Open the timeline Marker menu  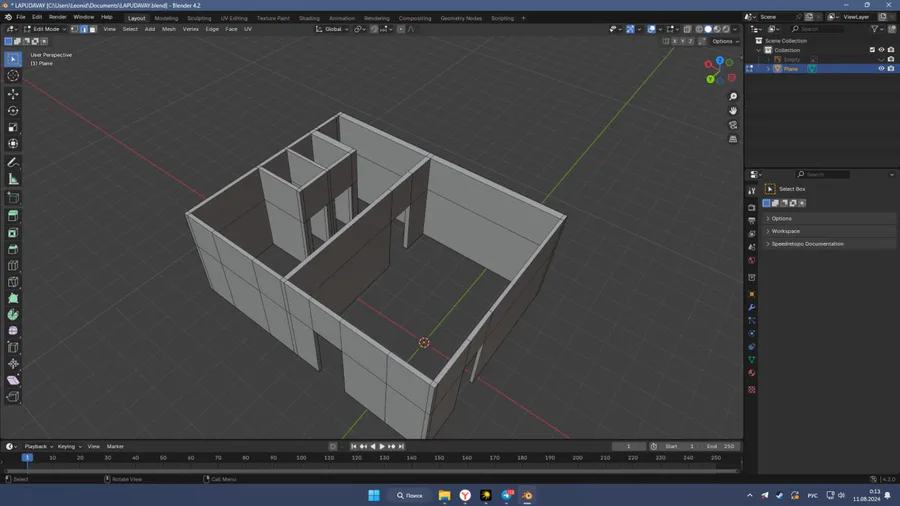[115, 446]
